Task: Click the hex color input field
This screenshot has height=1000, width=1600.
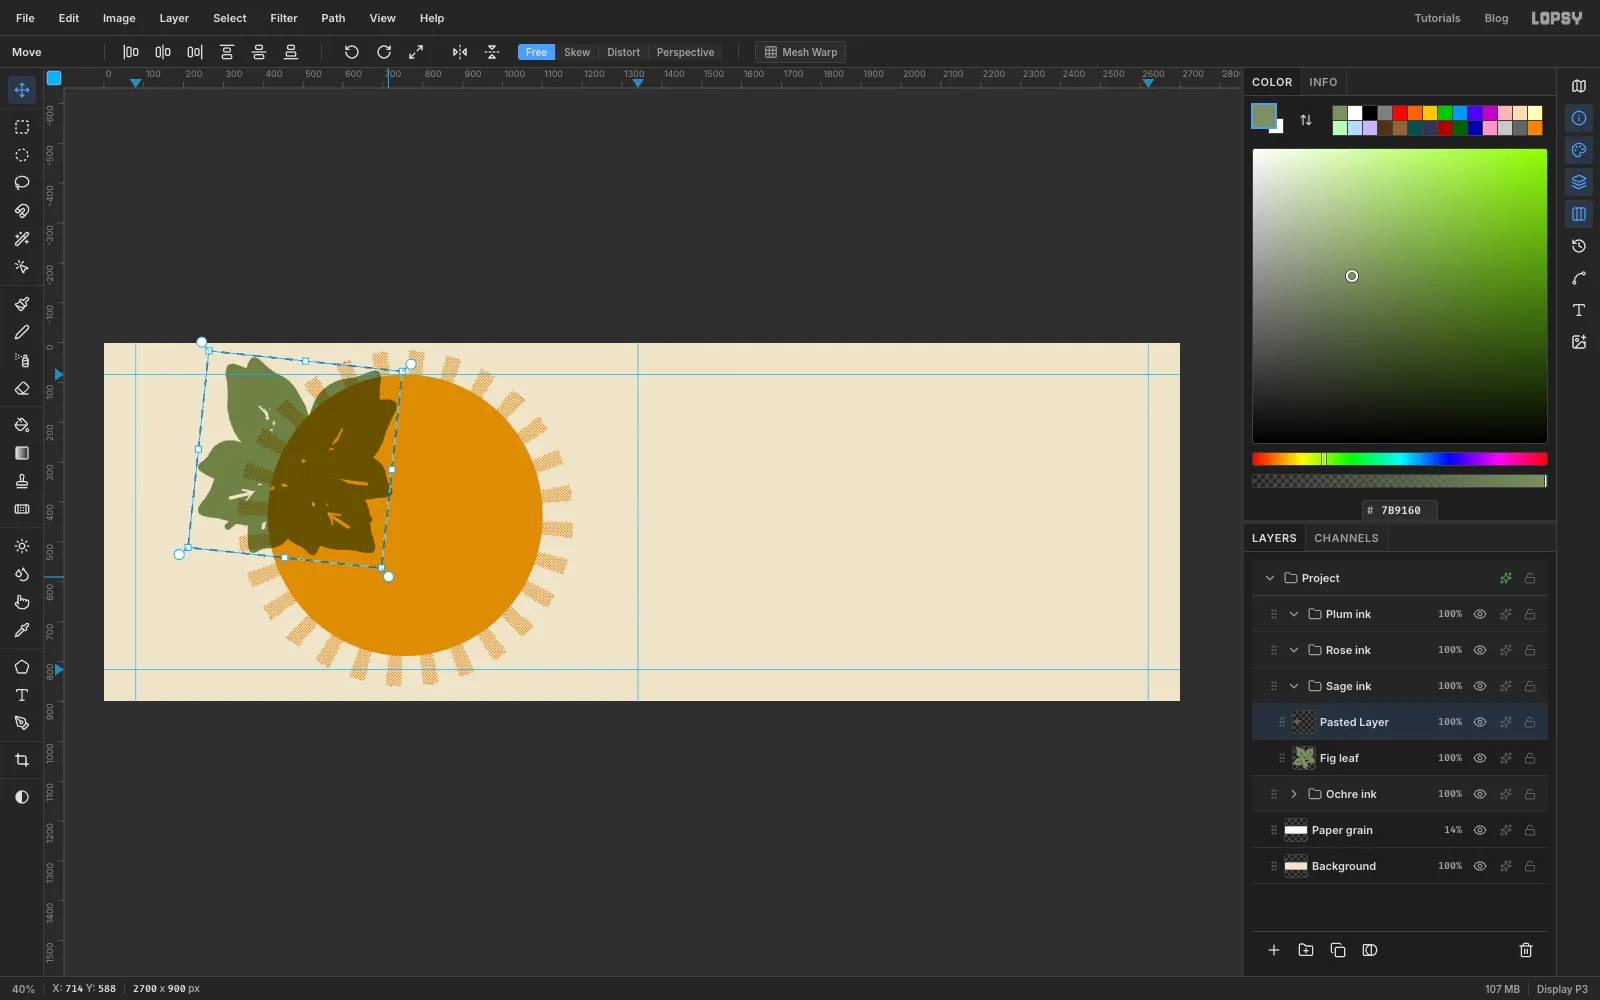Action: pyautogui.click(x=1400, y=510)
